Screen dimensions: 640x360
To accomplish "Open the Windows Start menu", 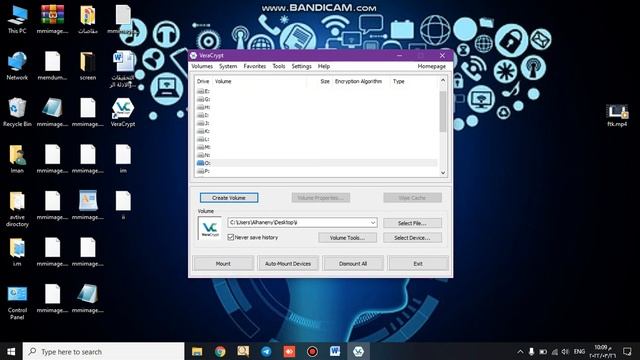I will [x=11, y=351].
